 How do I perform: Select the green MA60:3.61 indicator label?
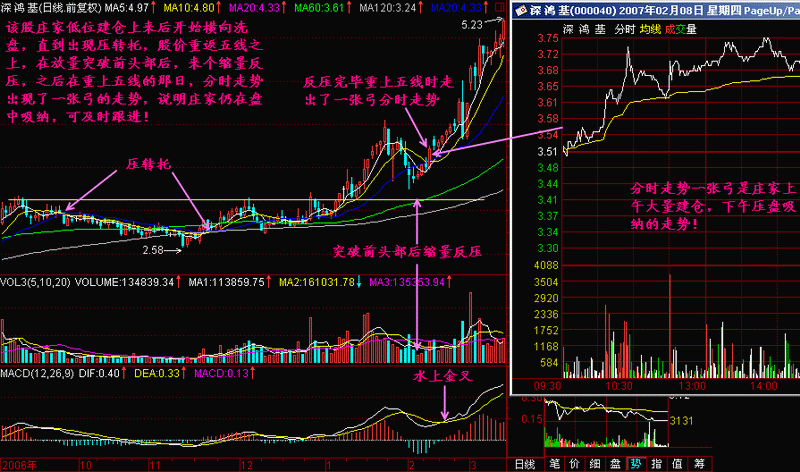319,8
